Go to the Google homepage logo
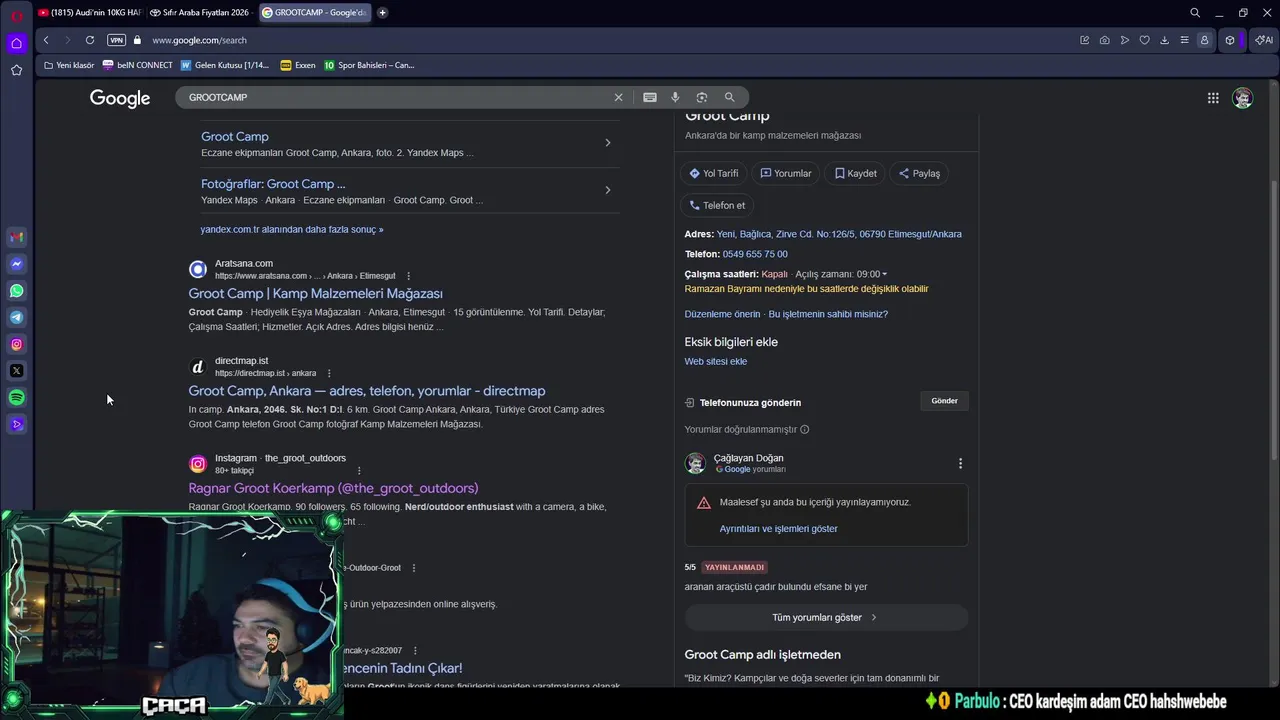1280x720 pixels. [x=120, y=98]
